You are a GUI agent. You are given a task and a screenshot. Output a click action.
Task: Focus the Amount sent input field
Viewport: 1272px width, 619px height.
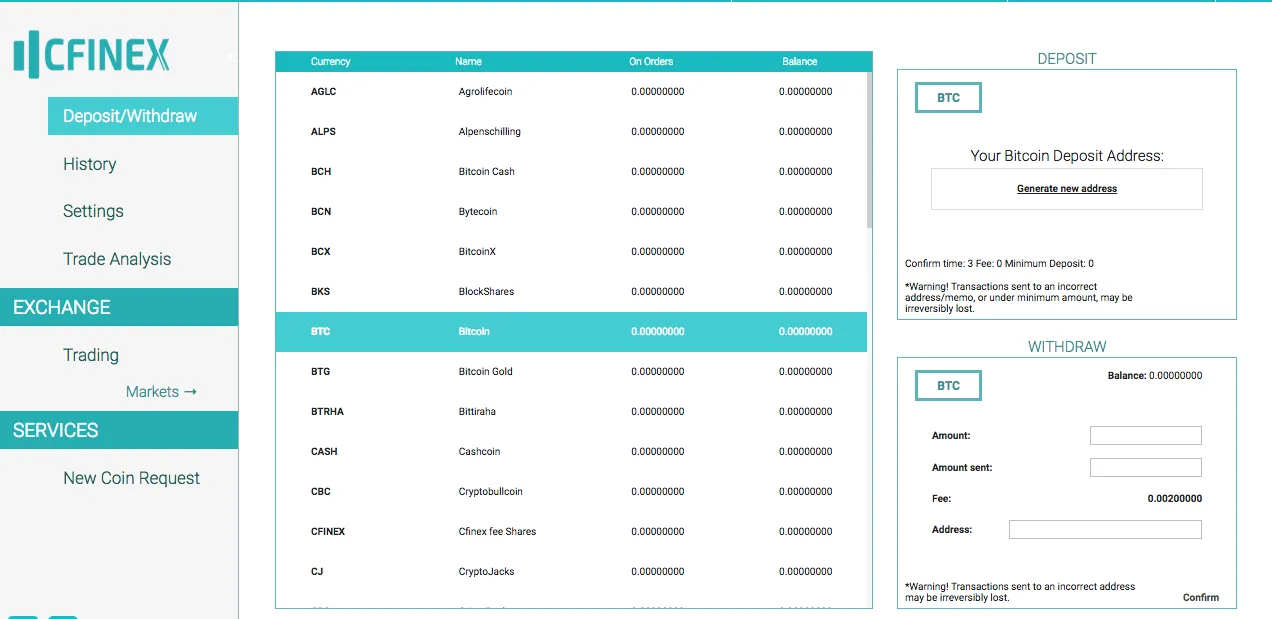click(1146, 468)
